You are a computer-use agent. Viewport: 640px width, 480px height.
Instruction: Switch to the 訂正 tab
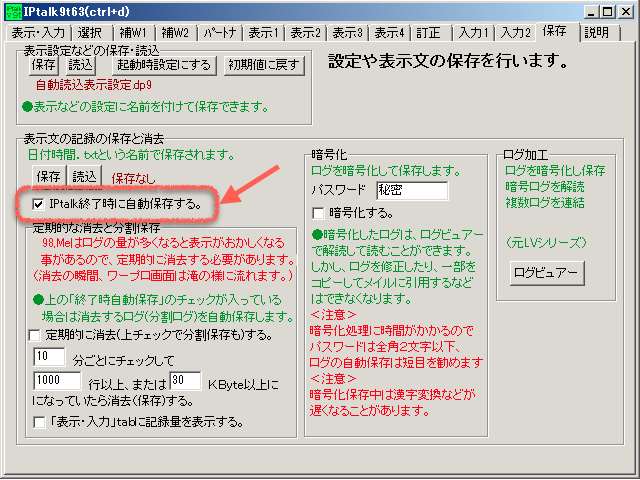[x=431, y=33]
